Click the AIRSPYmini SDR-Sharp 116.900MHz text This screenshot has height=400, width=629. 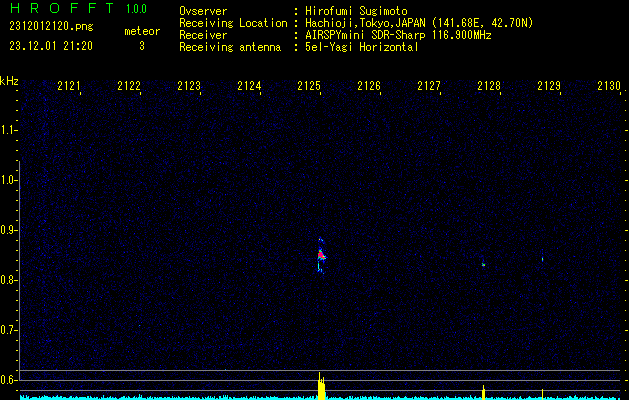pos(398,35)
